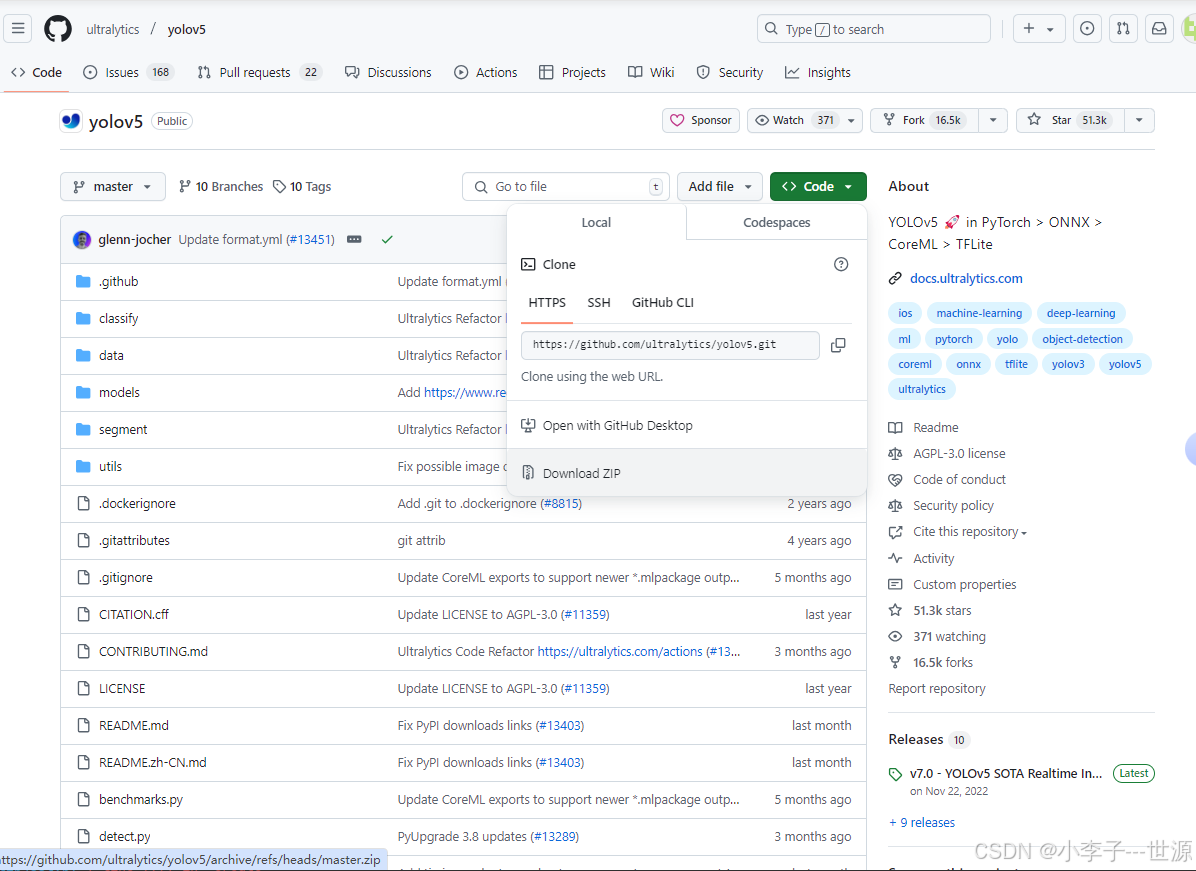
Task: Open dropdown arrow next to plus icon
Action: pyautogui.click(x=1050, y=29)
